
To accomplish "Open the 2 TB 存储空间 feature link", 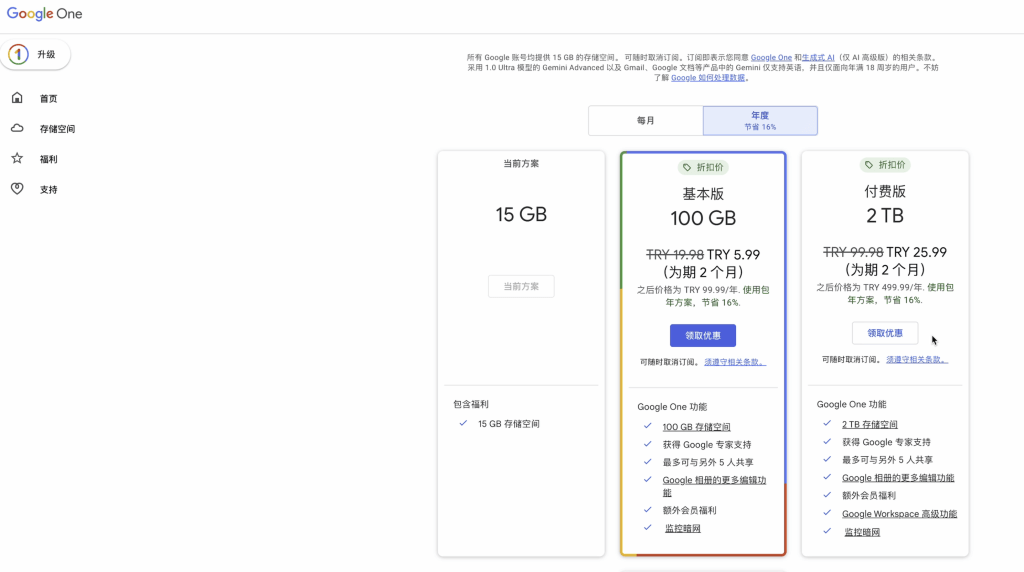I will point(869,424).
